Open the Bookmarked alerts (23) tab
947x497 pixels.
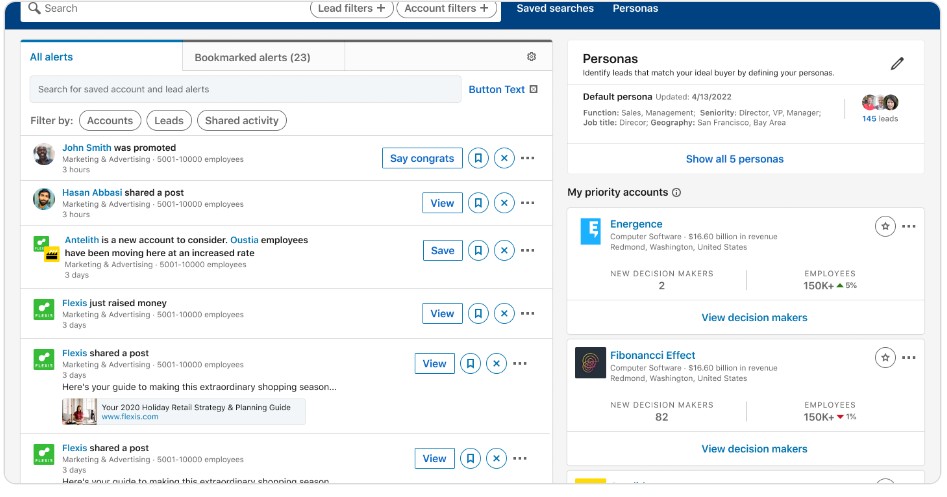click(252, 57)
